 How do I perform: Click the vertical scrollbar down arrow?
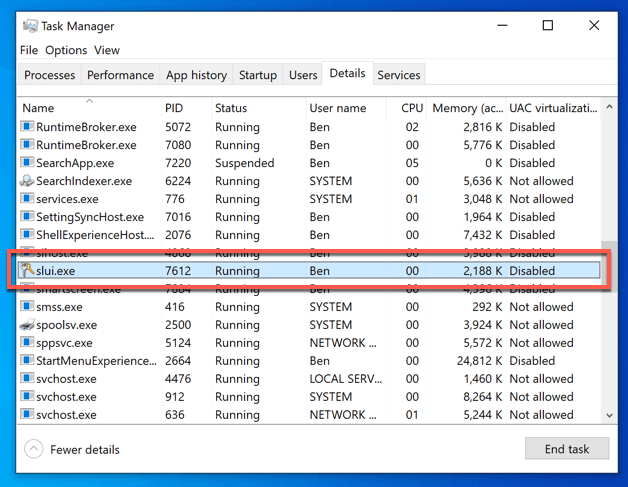pyautogui.click(x=610, y=414)
